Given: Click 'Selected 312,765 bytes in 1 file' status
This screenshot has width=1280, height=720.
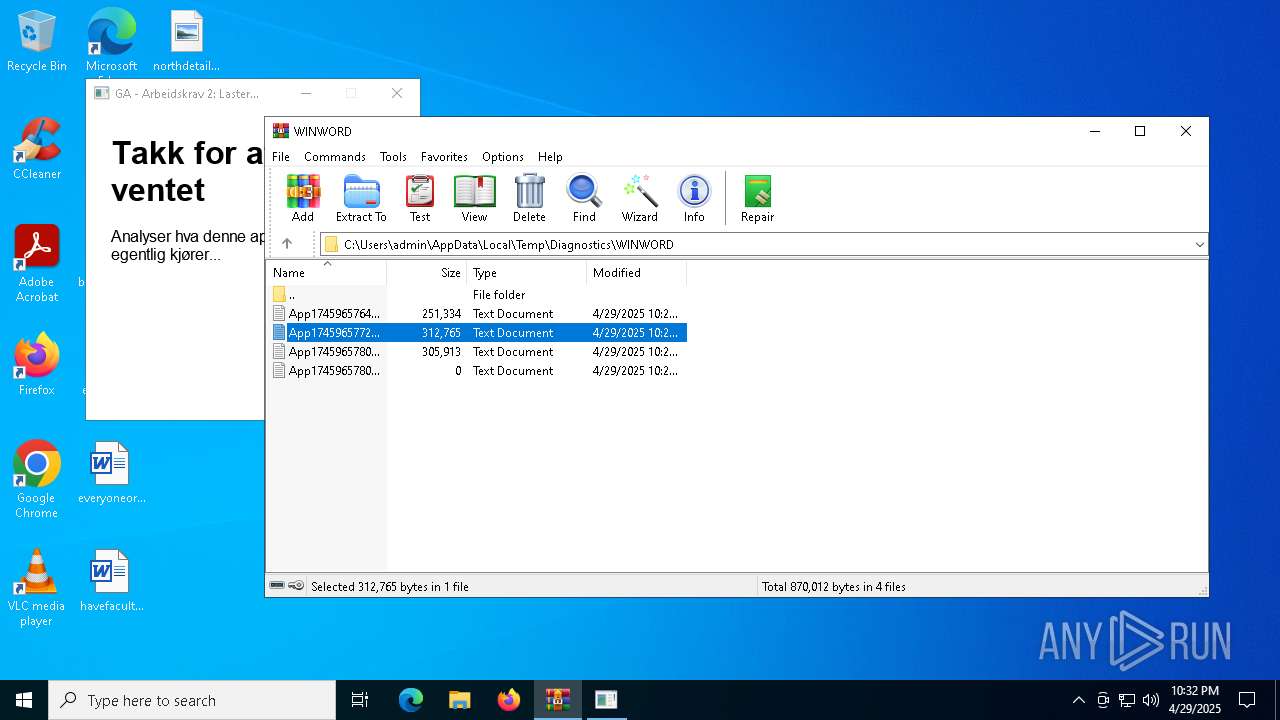Looking at the screenshot, I should click(390, 587).
